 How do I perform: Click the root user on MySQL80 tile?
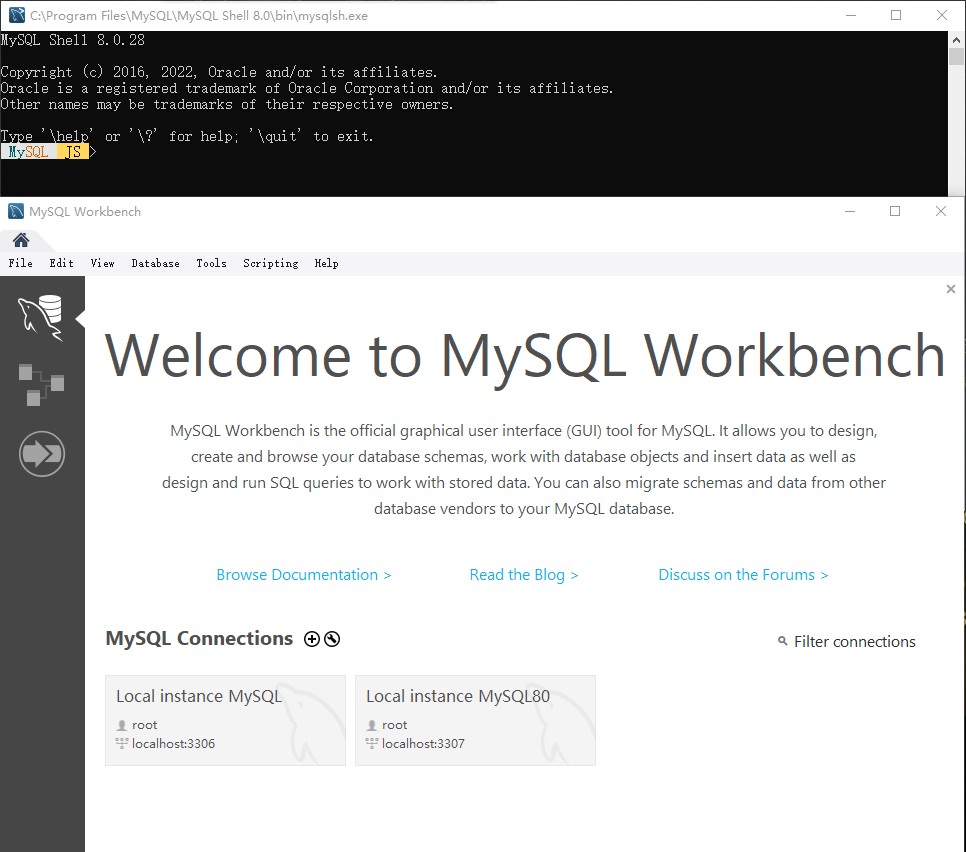pos(394,725)
